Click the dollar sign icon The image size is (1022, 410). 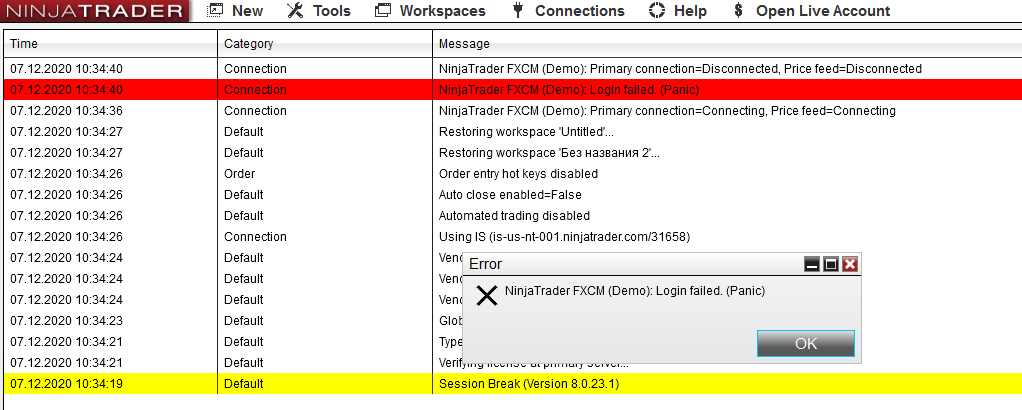tap(738, 11)
